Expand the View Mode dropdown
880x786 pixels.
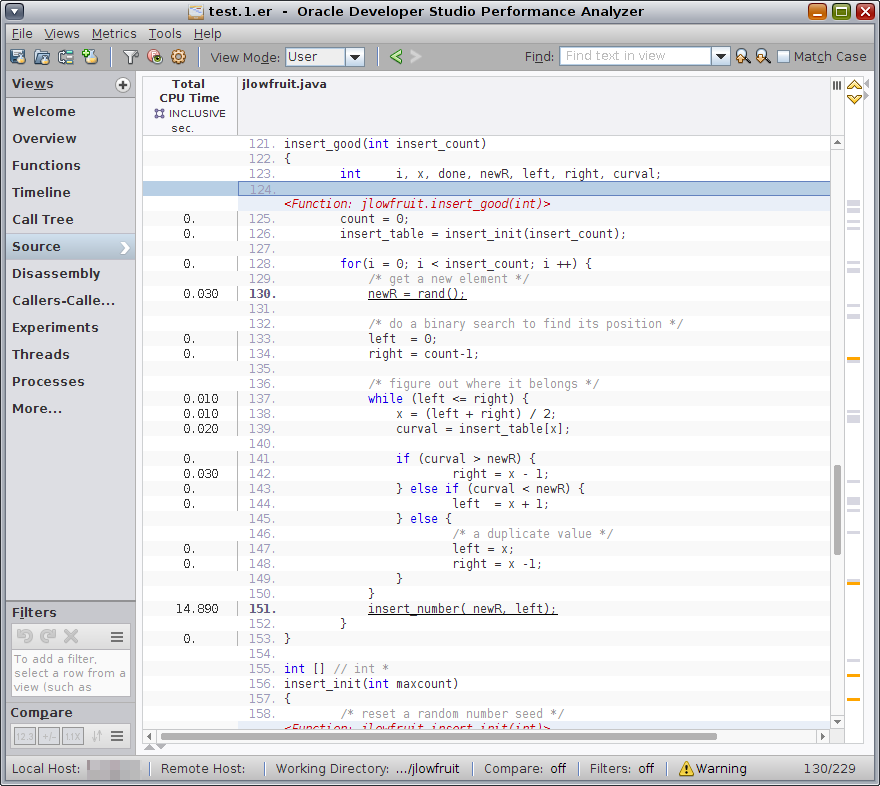point(354,57)
